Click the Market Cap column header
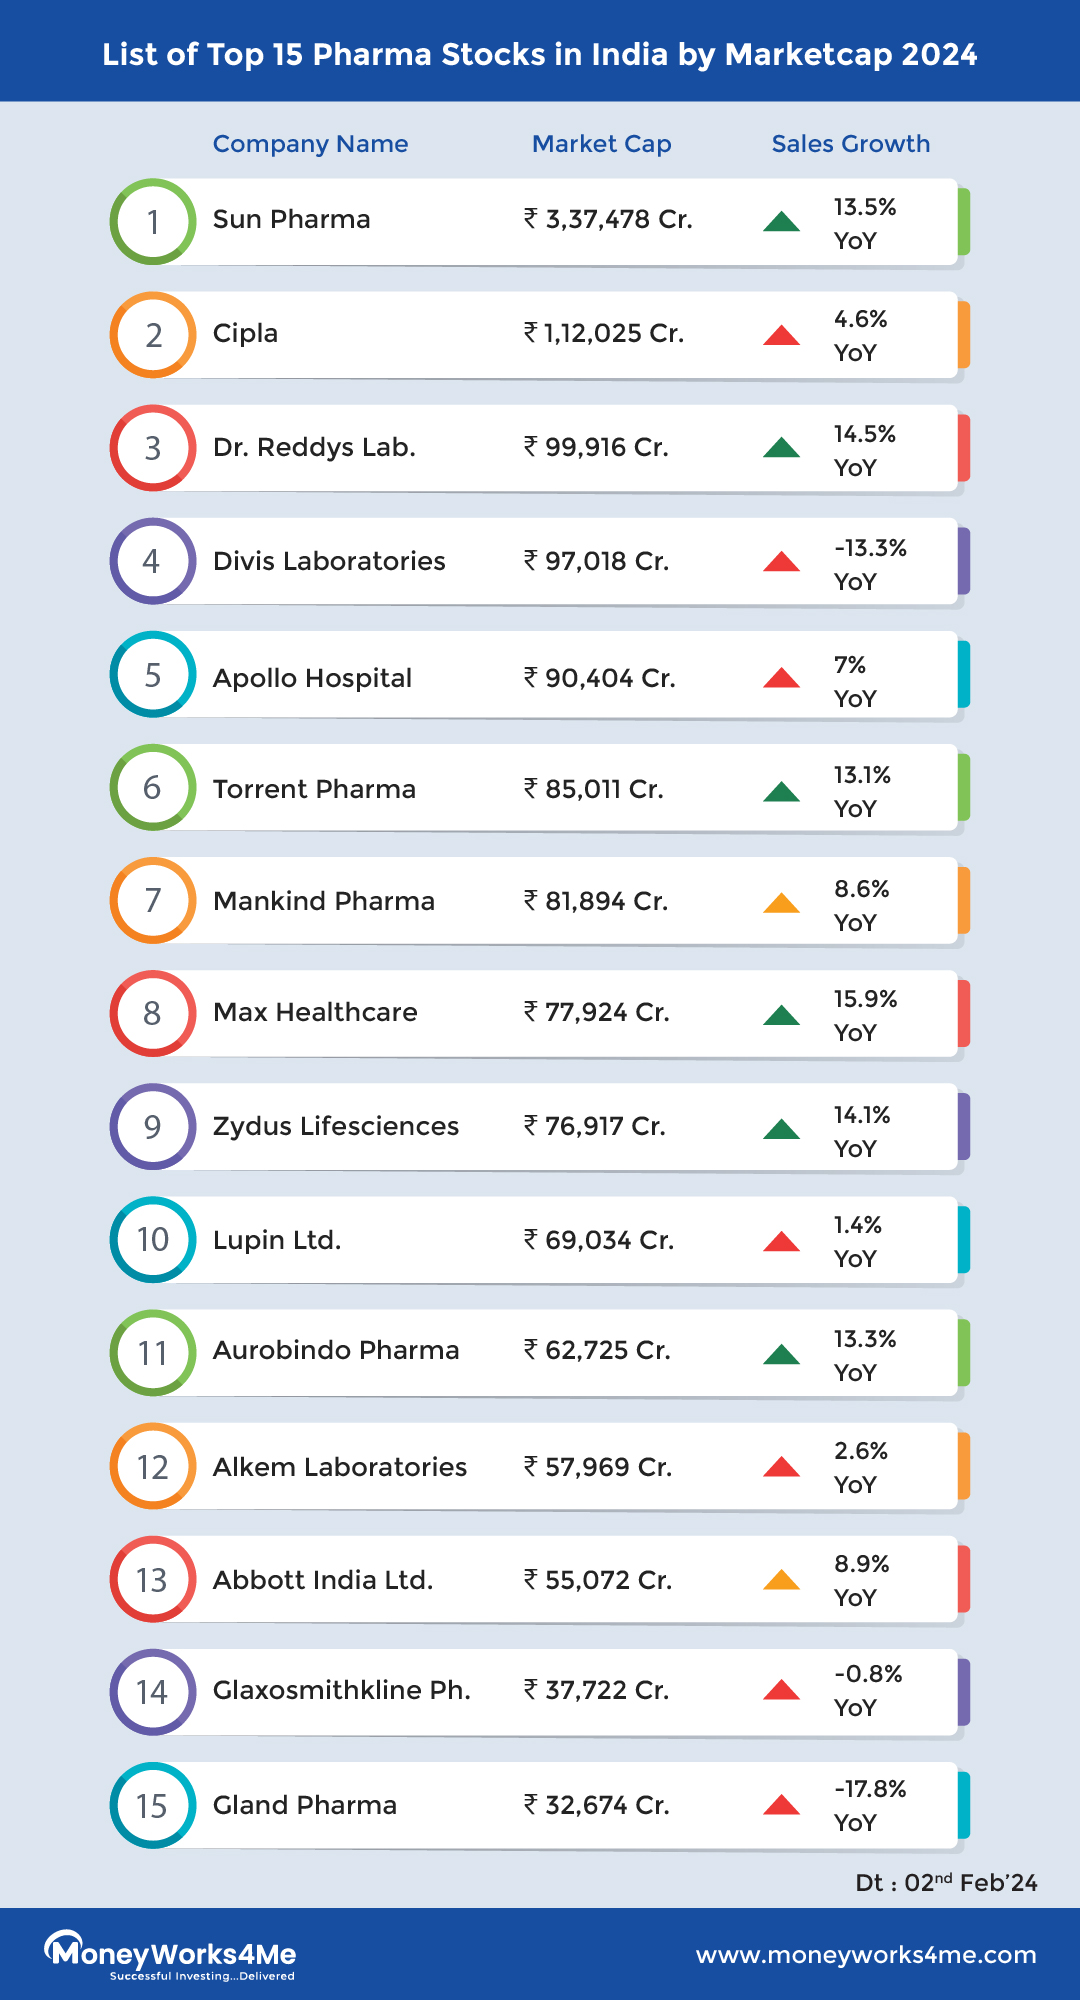The width and height of the screenshot is (1080, 2000). tap(601, 144)
